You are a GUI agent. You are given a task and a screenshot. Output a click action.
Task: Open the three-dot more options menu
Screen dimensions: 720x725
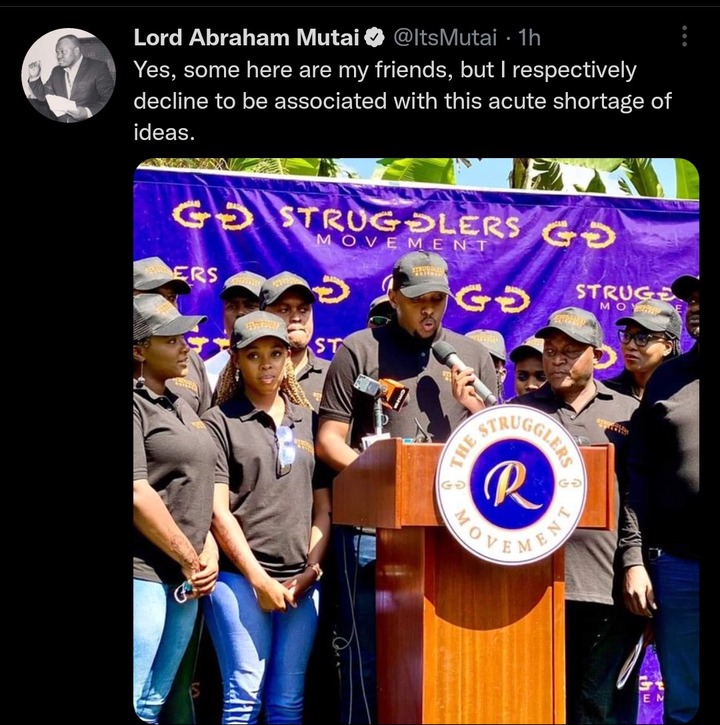point(684,36)
